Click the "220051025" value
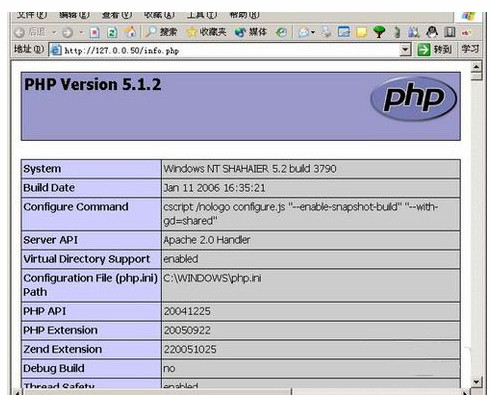The image size is (490, 395). 190,349
